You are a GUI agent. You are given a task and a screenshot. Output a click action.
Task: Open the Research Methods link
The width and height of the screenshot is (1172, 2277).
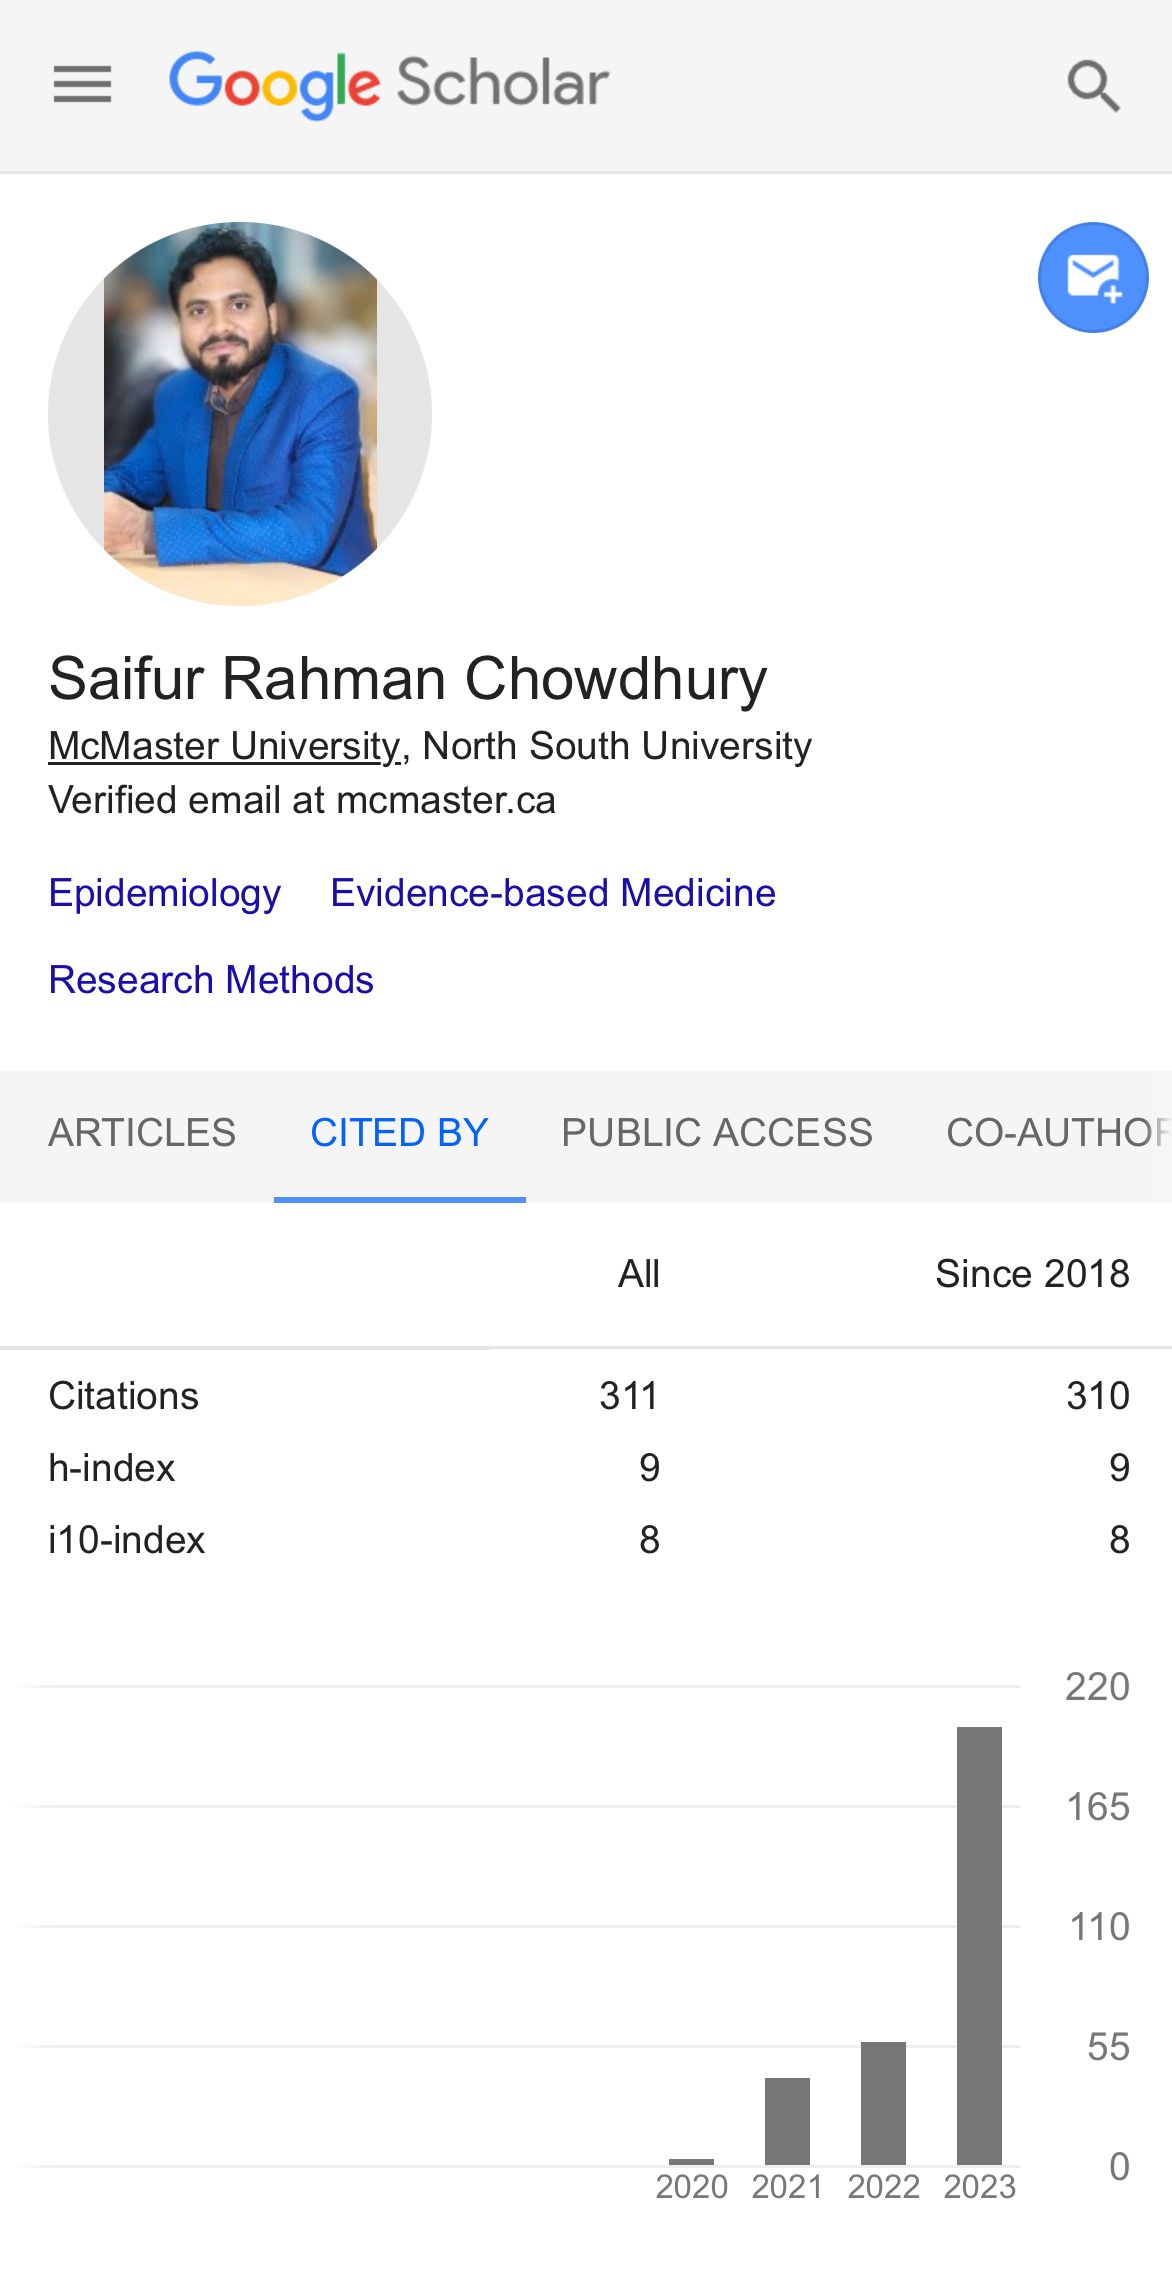pos(211,980)
